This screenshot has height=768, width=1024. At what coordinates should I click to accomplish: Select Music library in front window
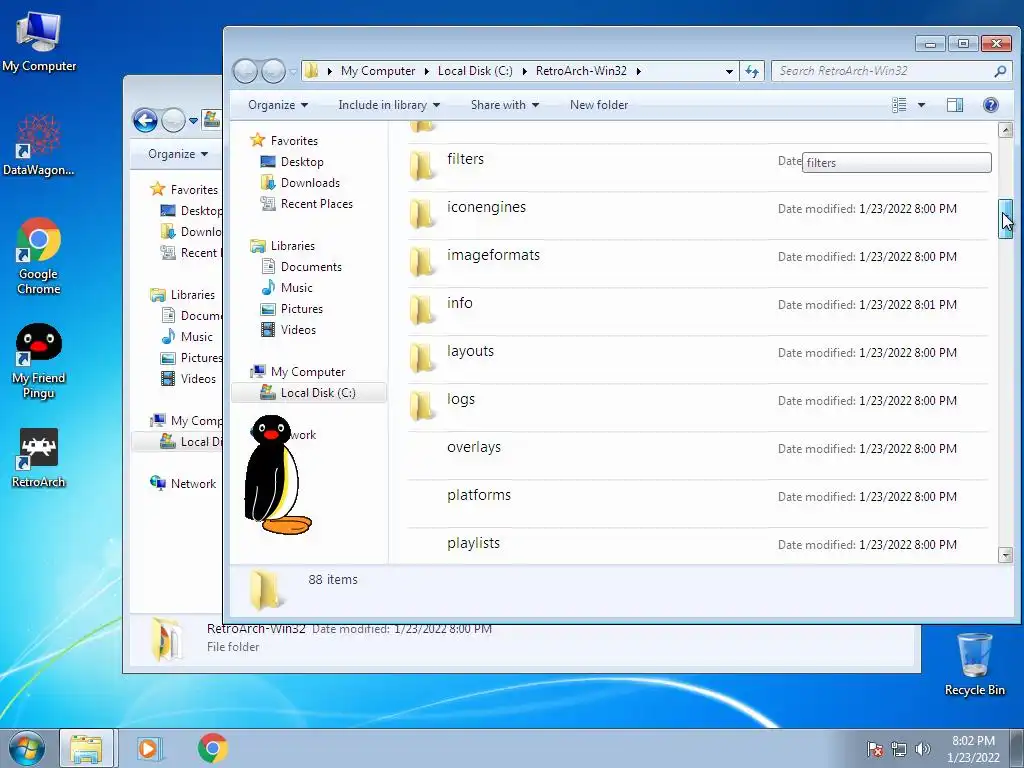(x=296, y=288)
